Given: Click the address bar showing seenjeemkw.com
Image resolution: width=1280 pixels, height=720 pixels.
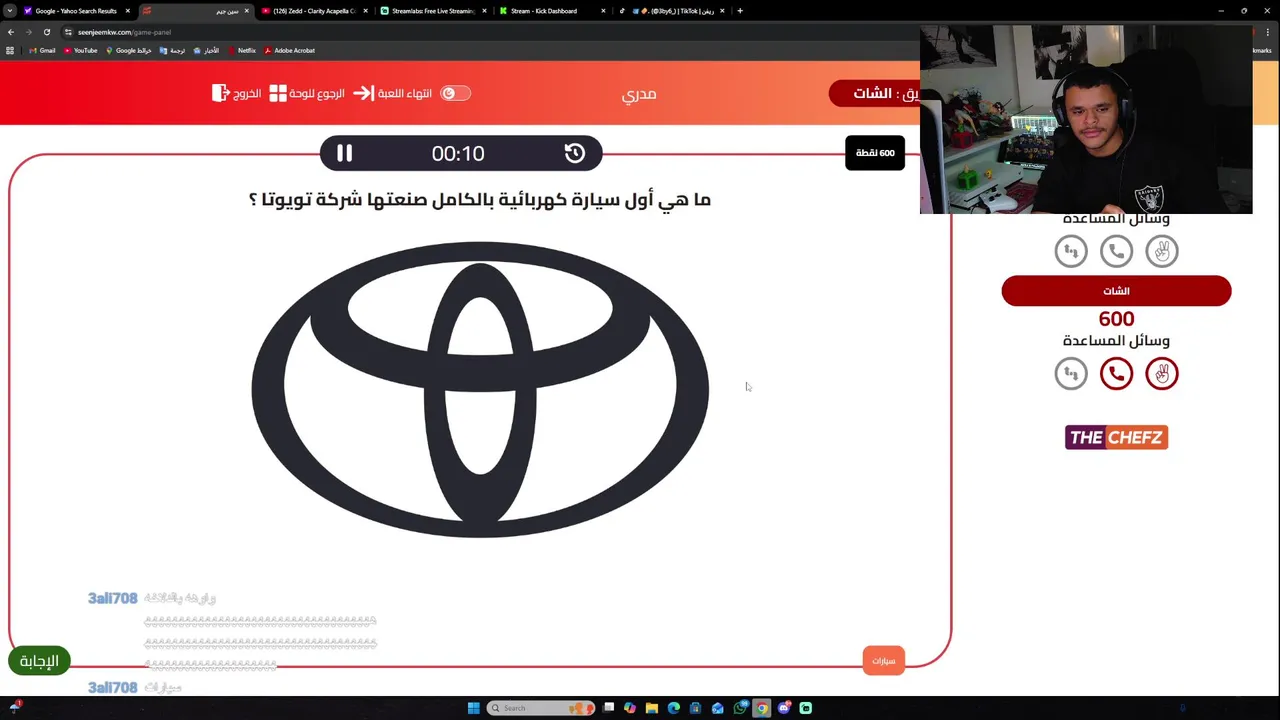Looking at the screenshot, I should coord(480,32).
